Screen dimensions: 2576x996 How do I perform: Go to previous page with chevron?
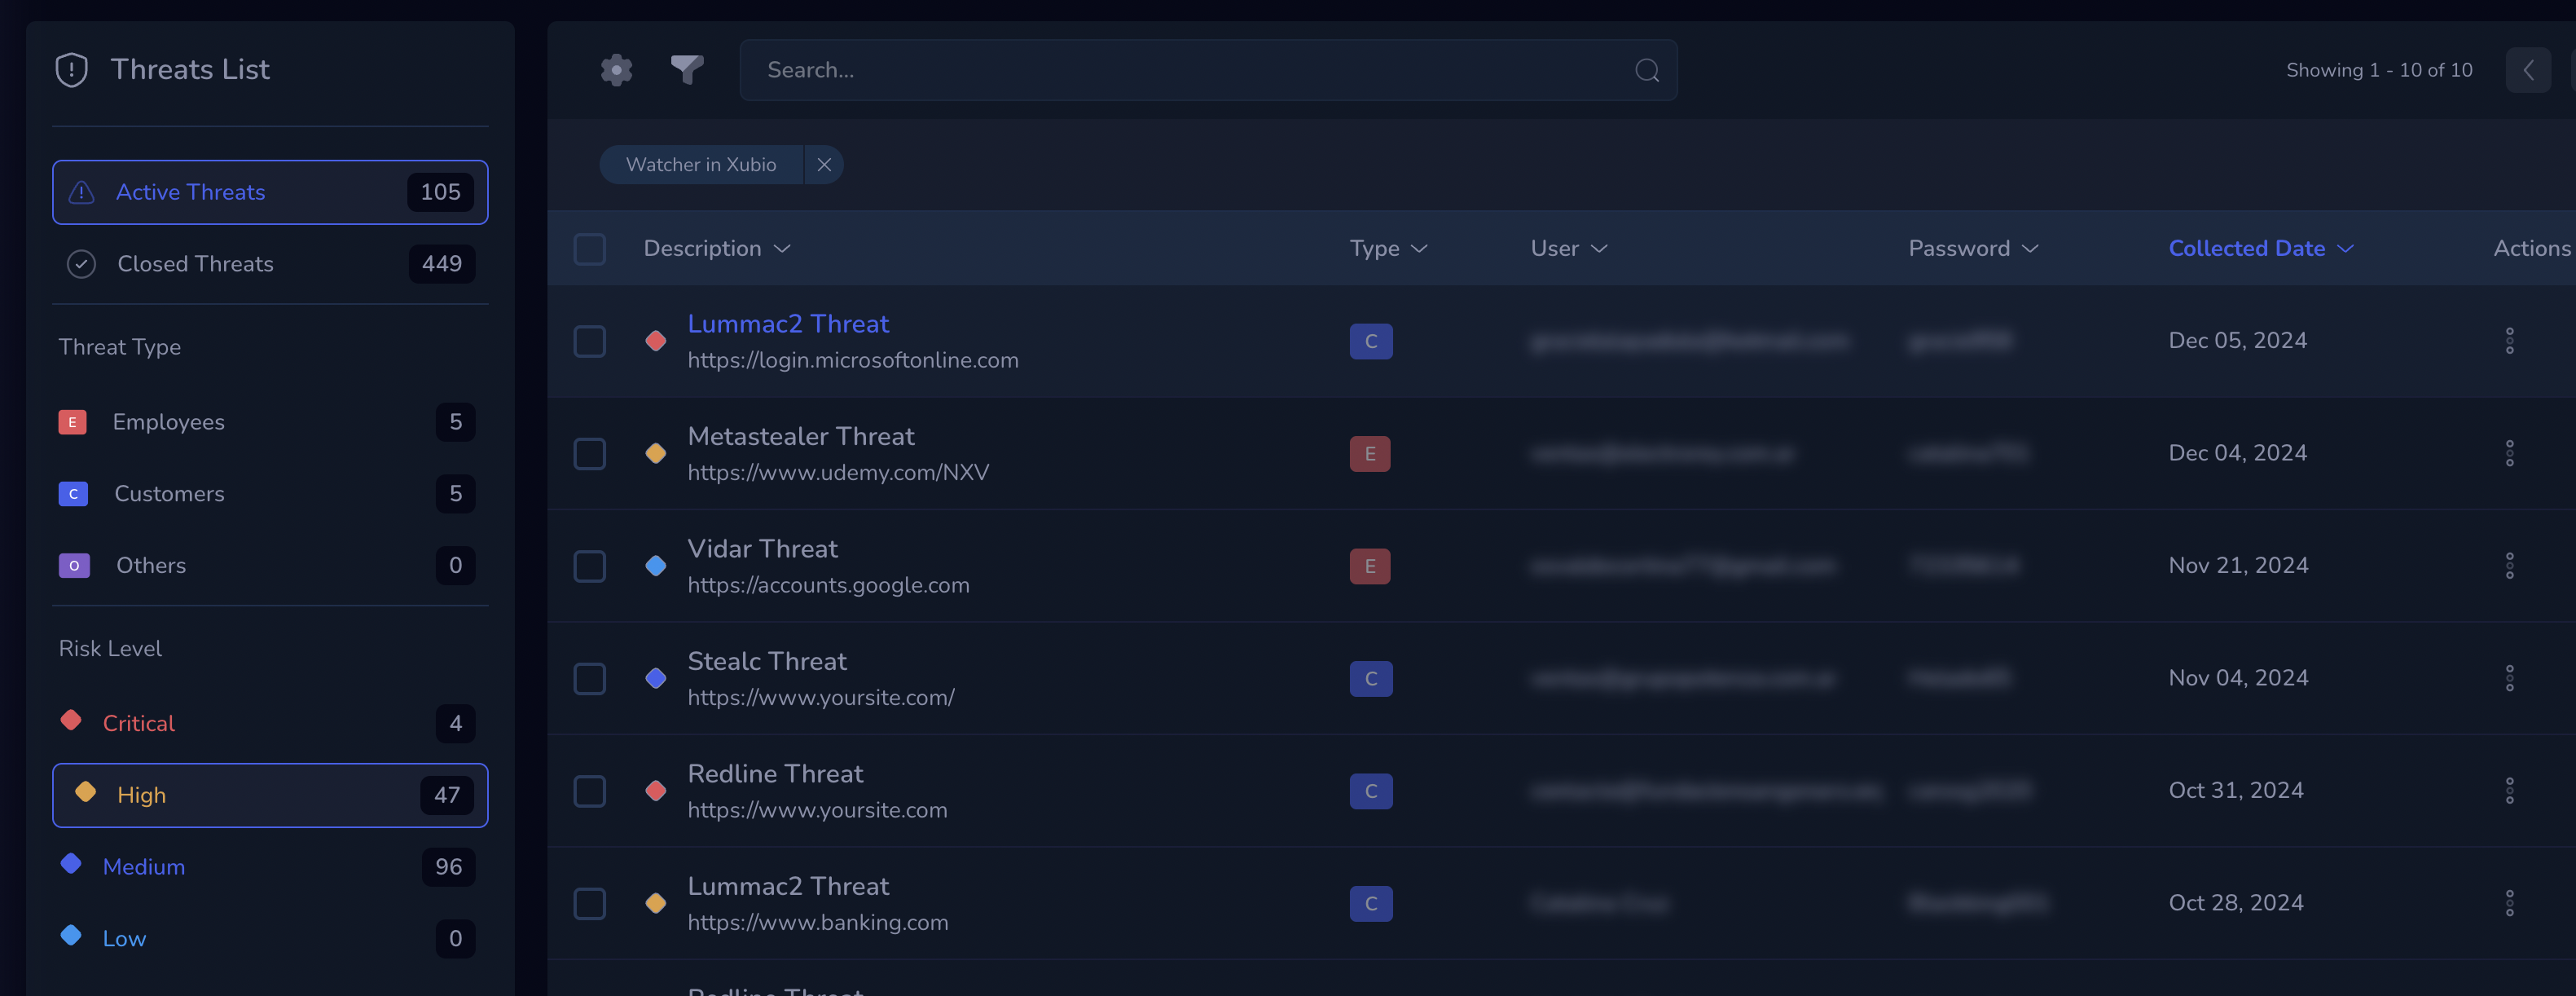coord(2528,70)
